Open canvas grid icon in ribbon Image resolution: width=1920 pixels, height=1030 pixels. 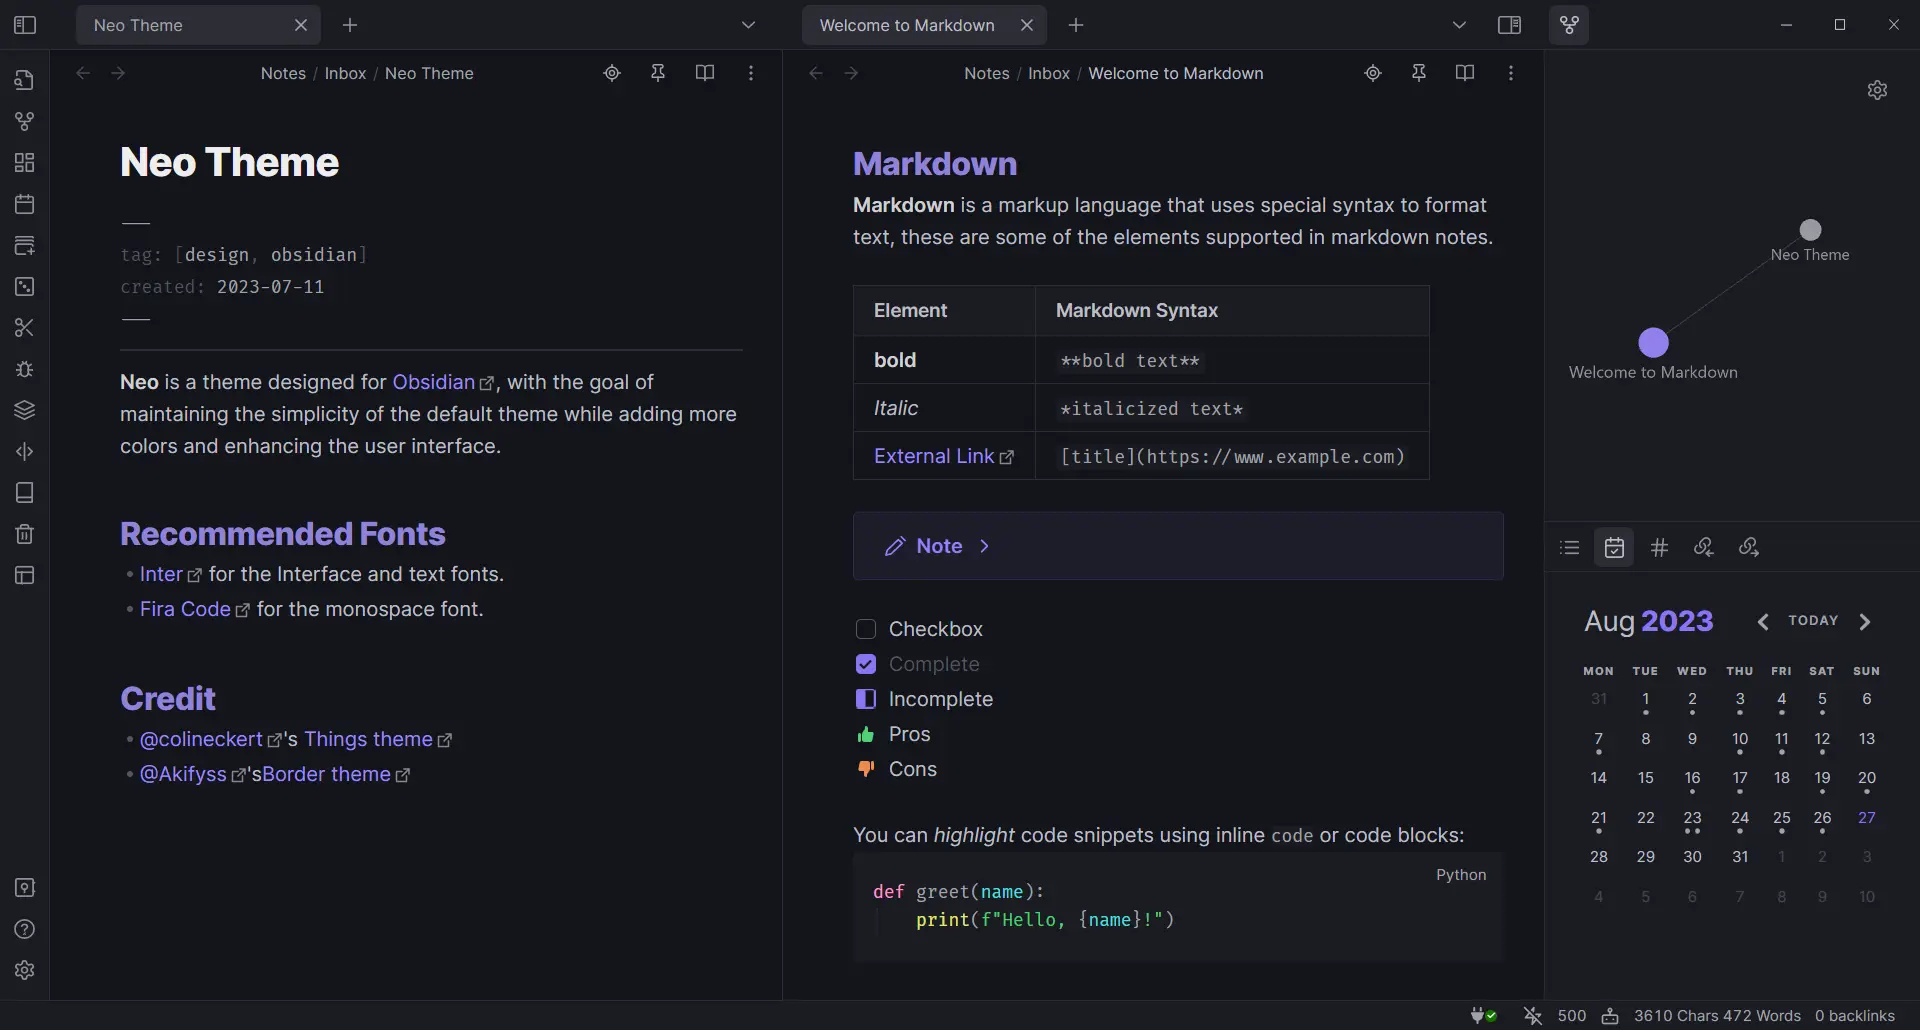coord(25,162)
